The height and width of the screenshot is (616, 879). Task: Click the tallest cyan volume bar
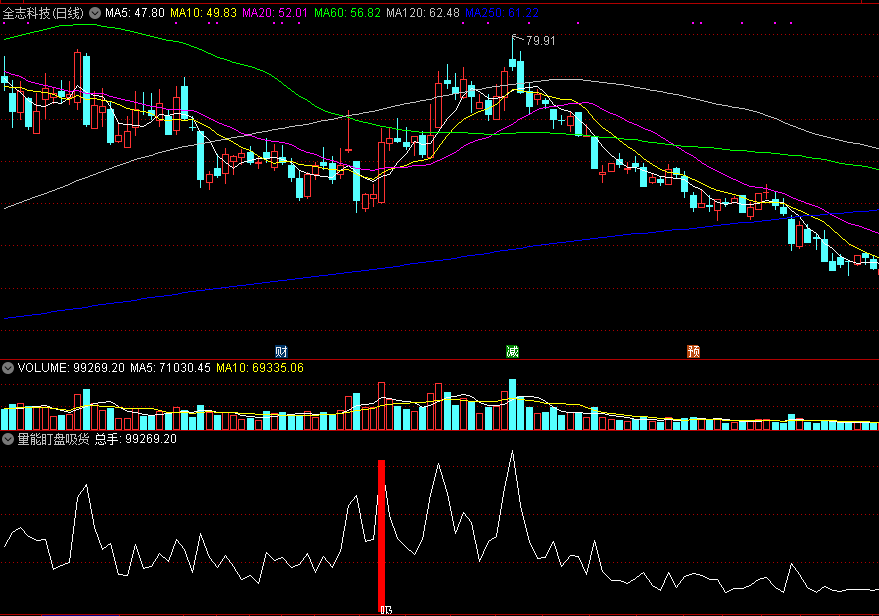click(512, 405)
